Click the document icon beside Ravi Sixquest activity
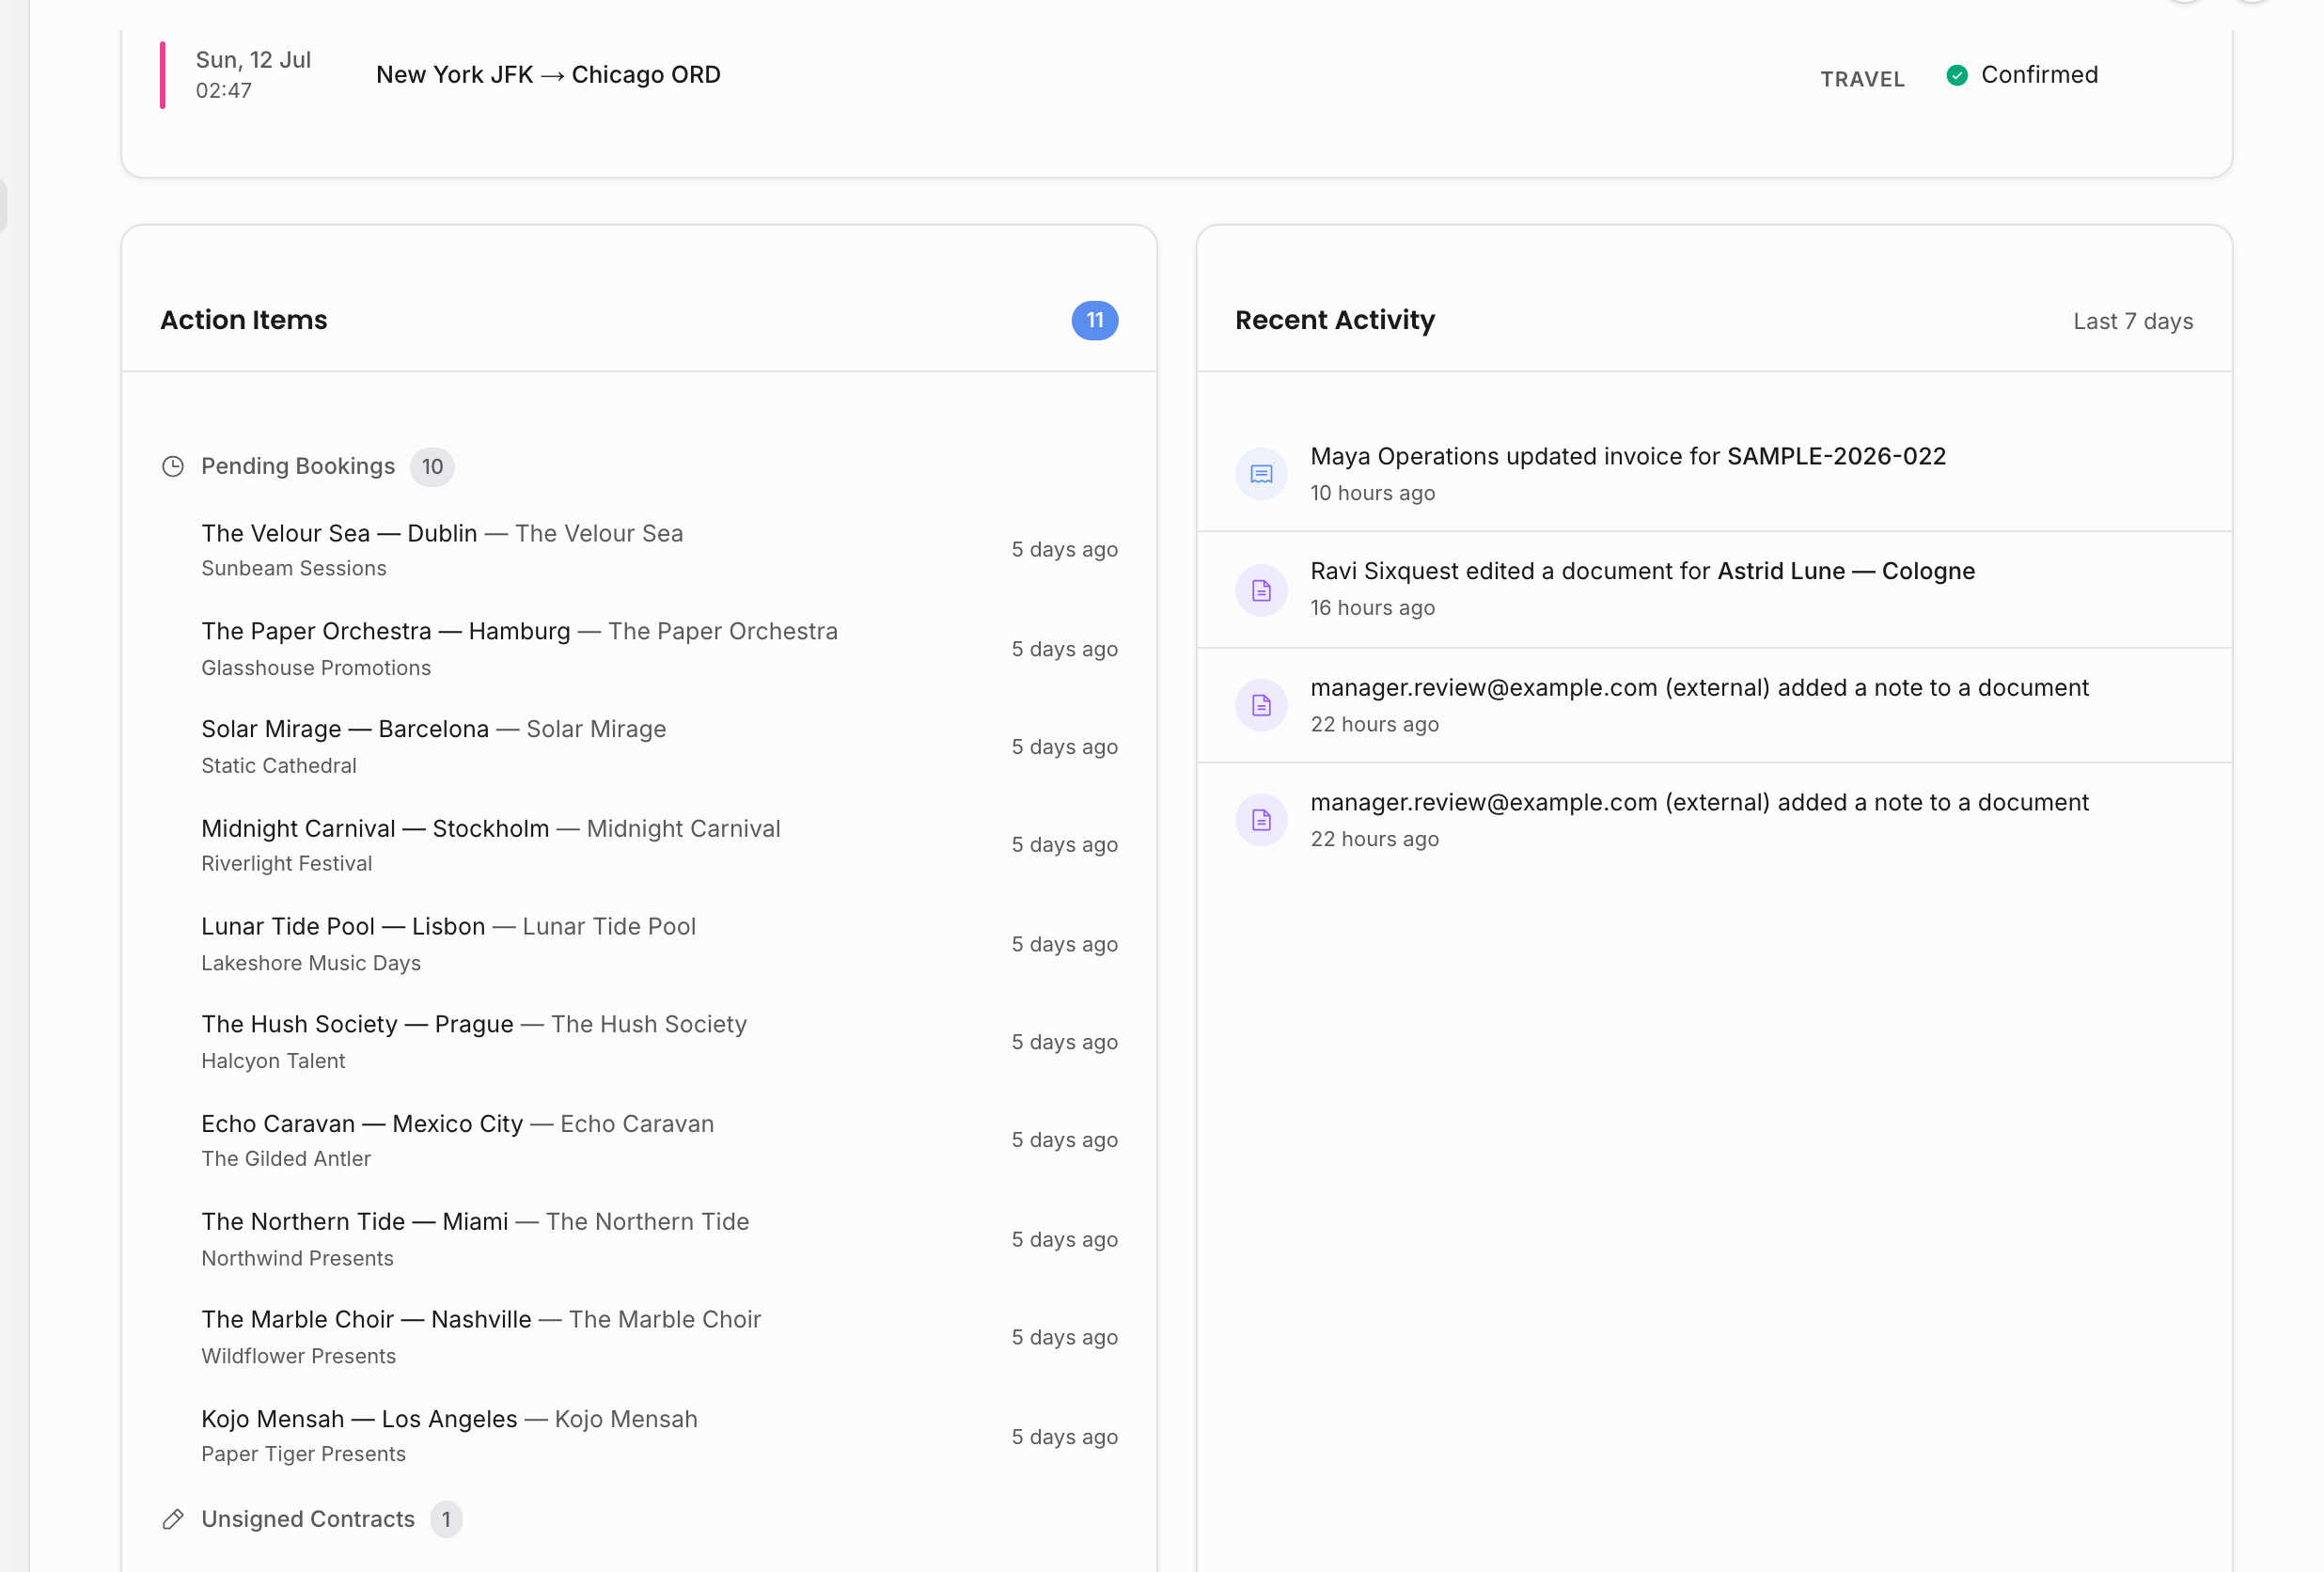2324x1572 pixels. [1261, 590]
